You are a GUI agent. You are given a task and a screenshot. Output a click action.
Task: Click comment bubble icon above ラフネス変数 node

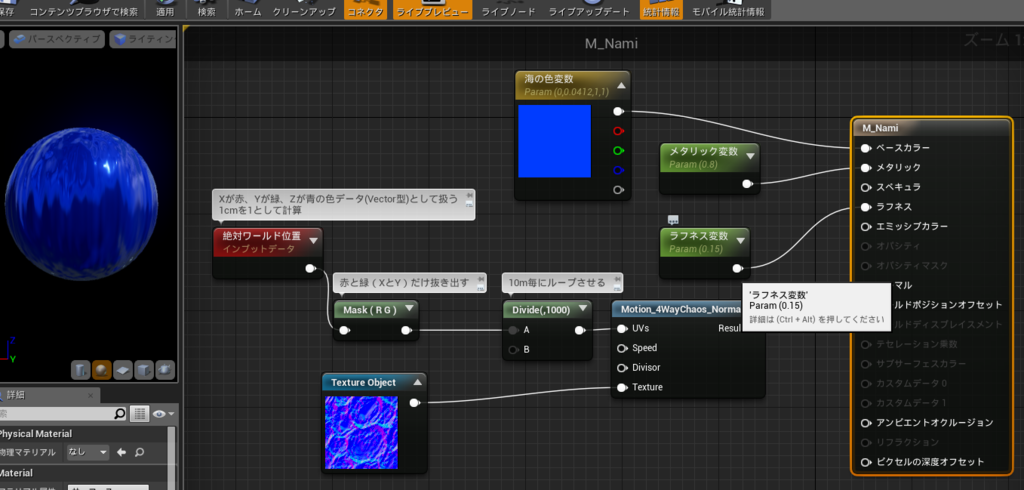[x=673, y=220]
